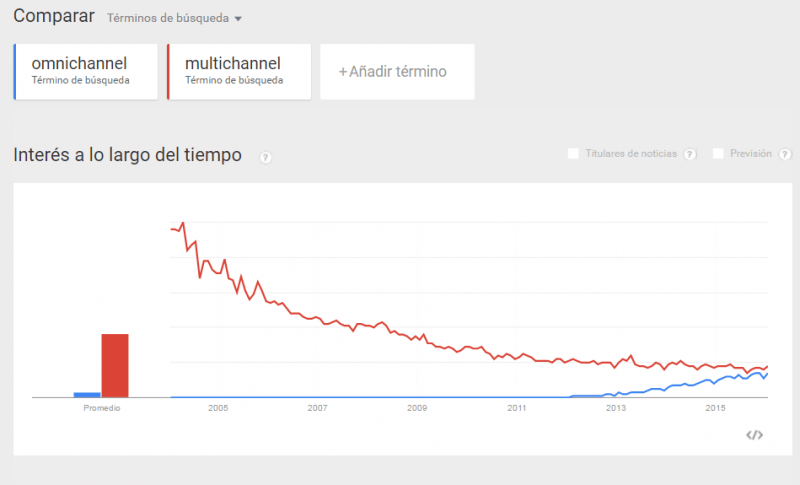
Task: Click the help icon next to Titulares de noticias
Action: (x=689, y=154)
